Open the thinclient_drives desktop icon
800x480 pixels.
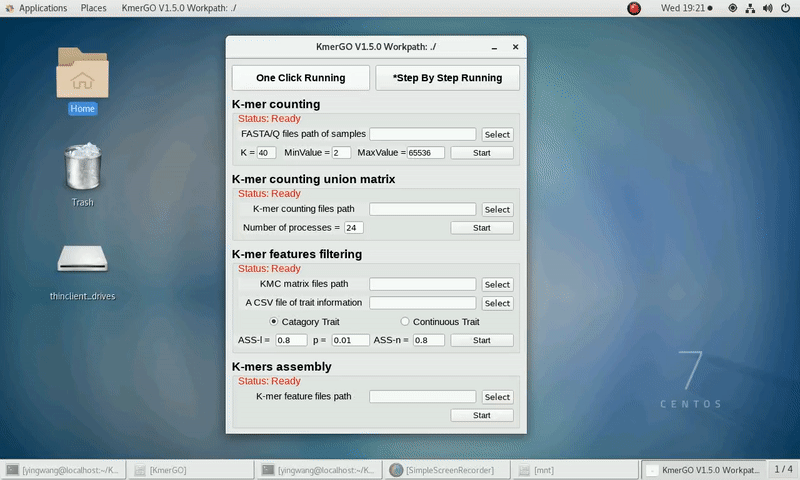point(82,272)
